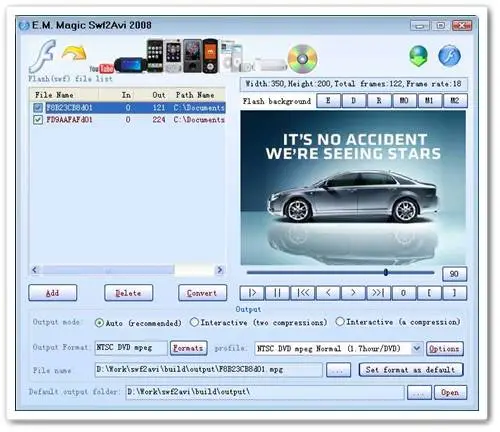Select the DVD disc output icon
The height and width of the screenshot is (432, 500).
[302, 59]
